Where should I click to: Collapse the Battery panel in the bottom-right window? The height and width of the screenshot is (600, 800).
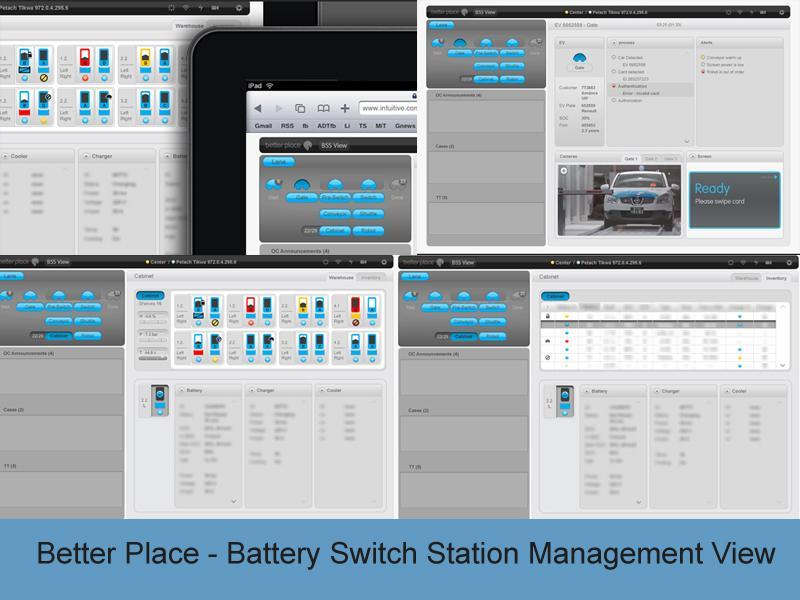click(587, 391)
